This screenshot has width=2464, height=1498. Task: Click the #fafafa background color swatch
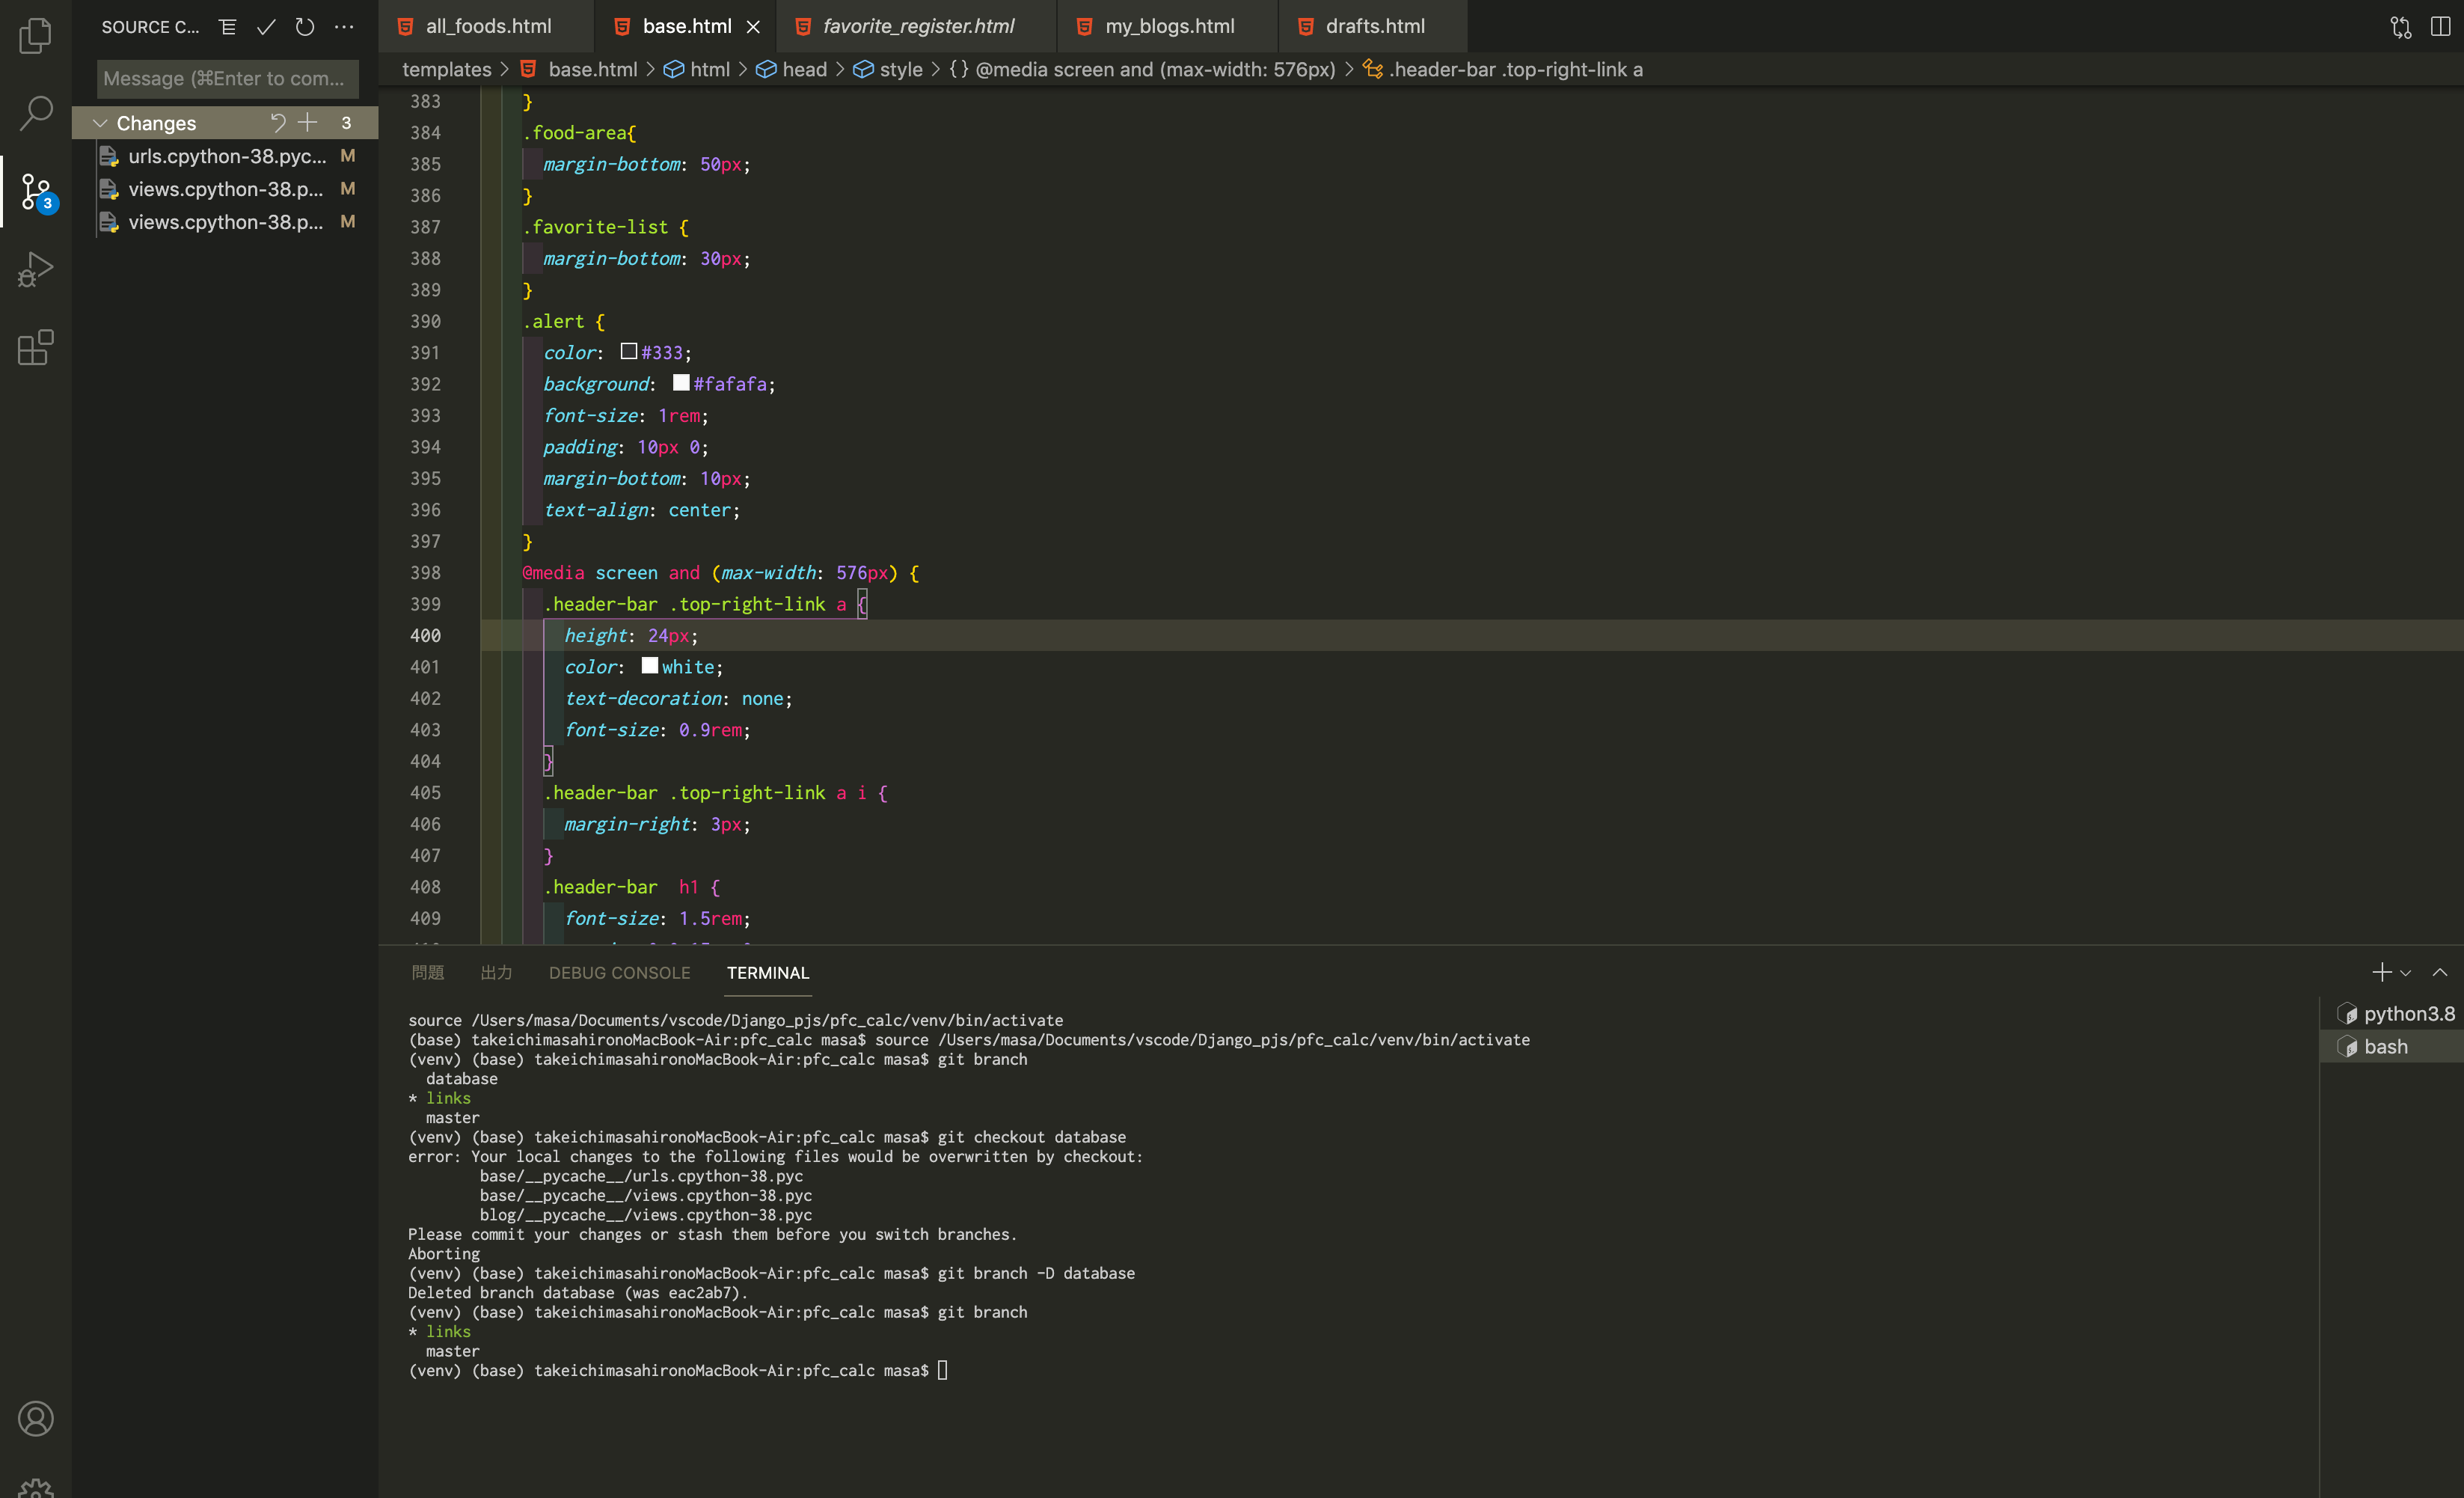coord(681,383)
